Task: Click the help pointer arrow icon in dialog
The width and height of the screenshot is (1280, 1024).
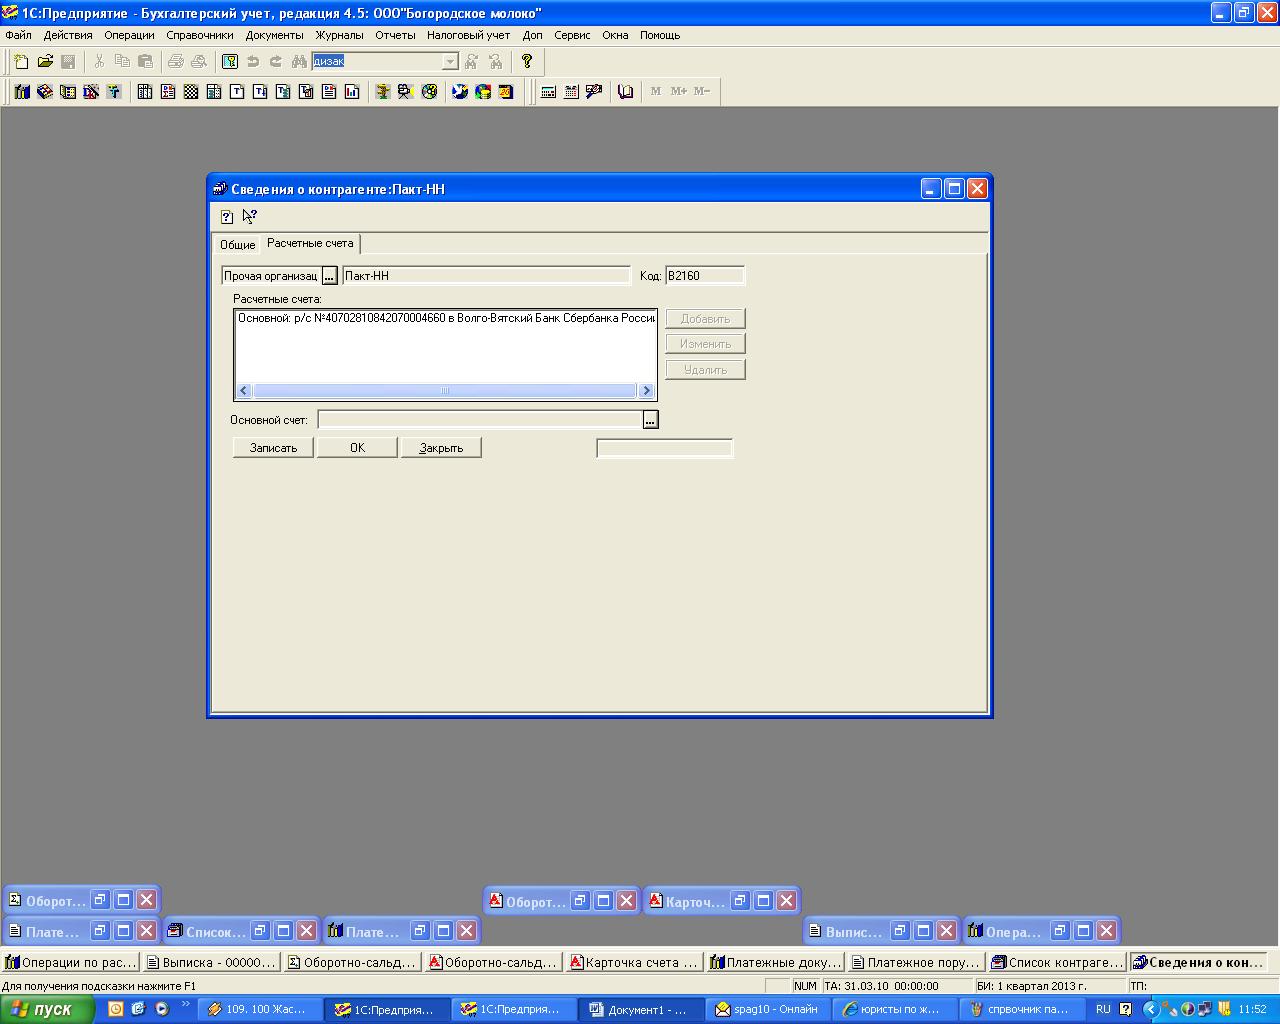Action: (x=249, y=216)
